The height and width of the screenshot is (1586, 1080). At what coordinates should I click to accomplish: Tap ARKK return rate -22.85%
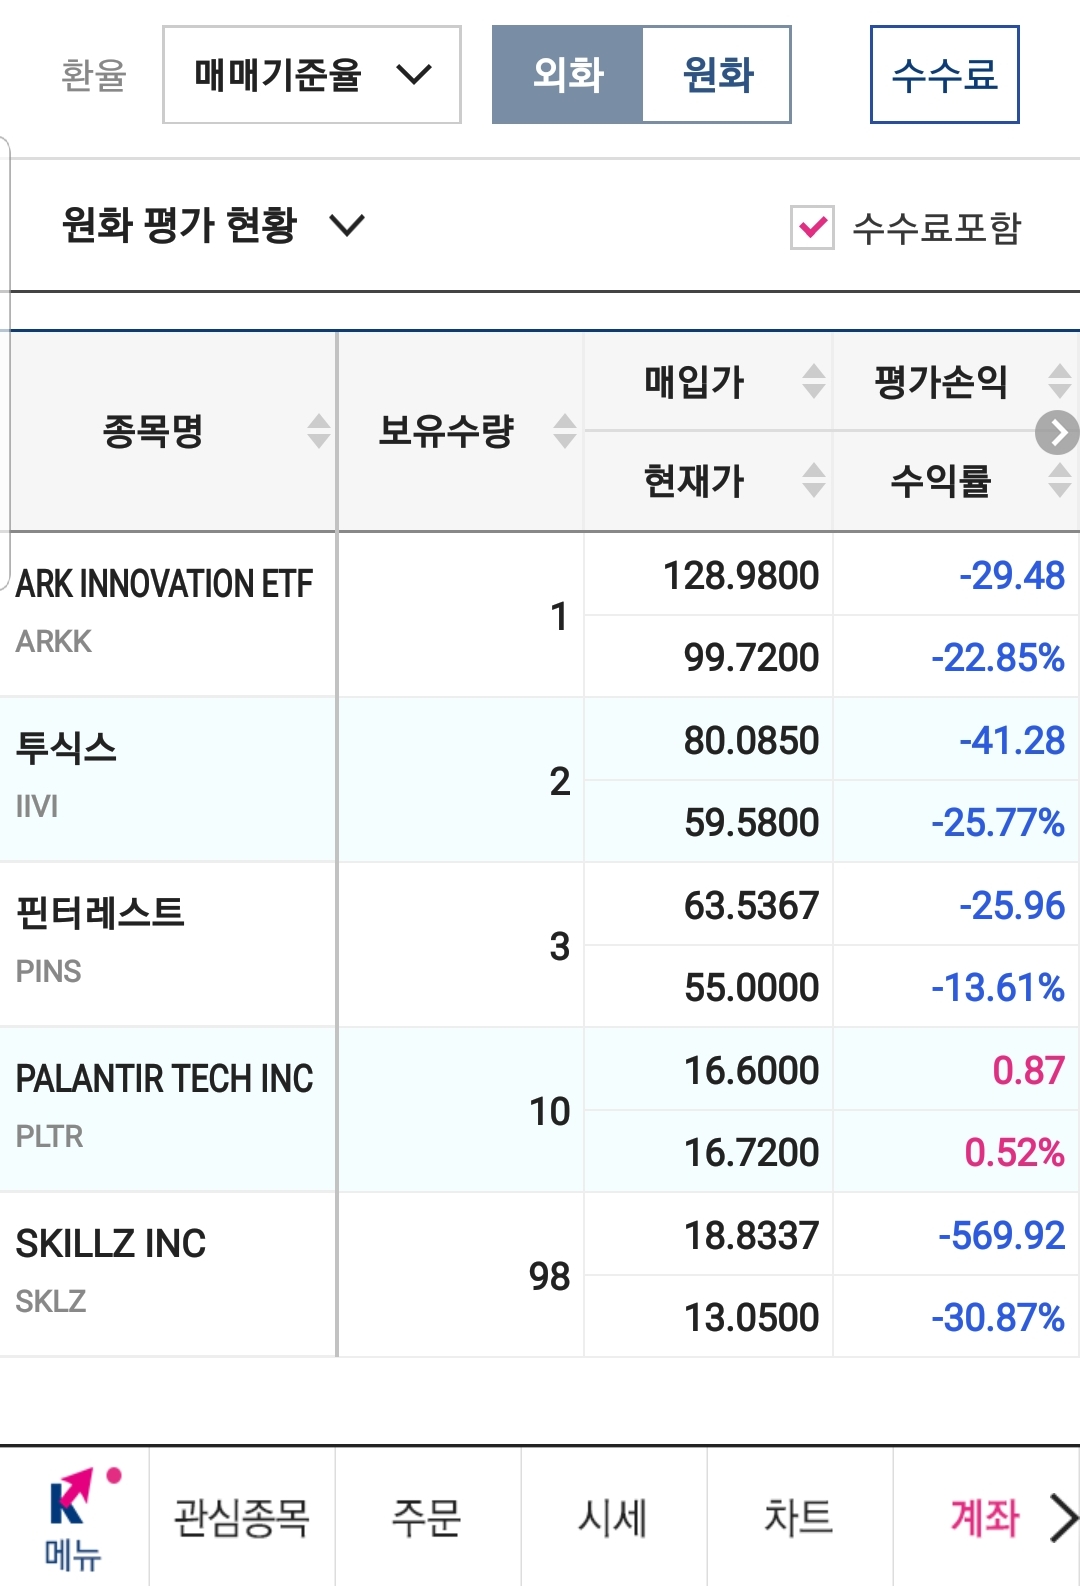pos(998,658)
